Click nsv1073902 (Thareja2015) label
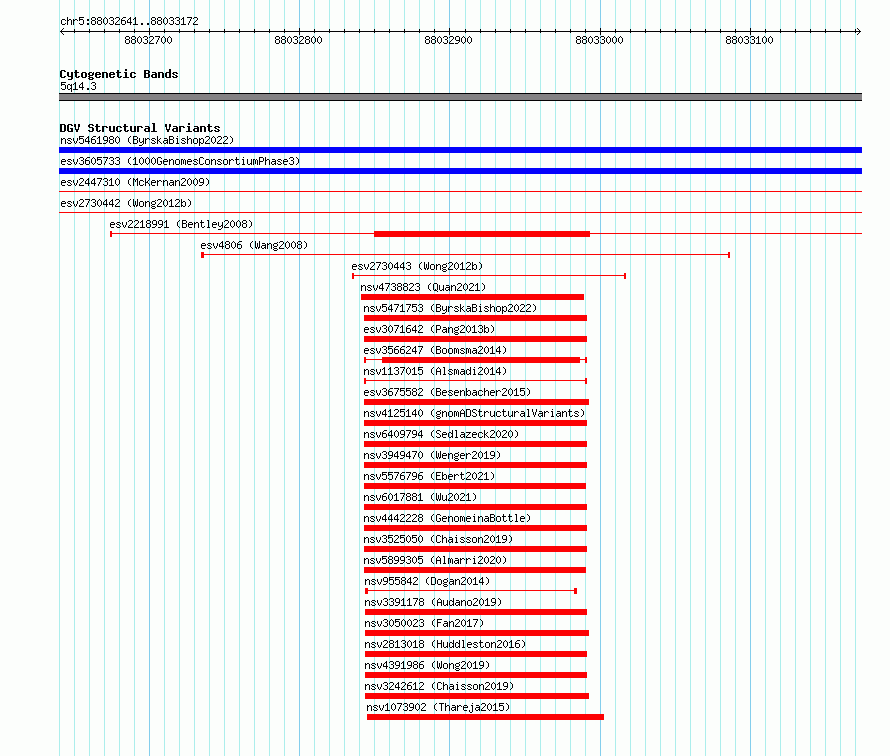This screenshot has height=756, width=890. point(438,707)
